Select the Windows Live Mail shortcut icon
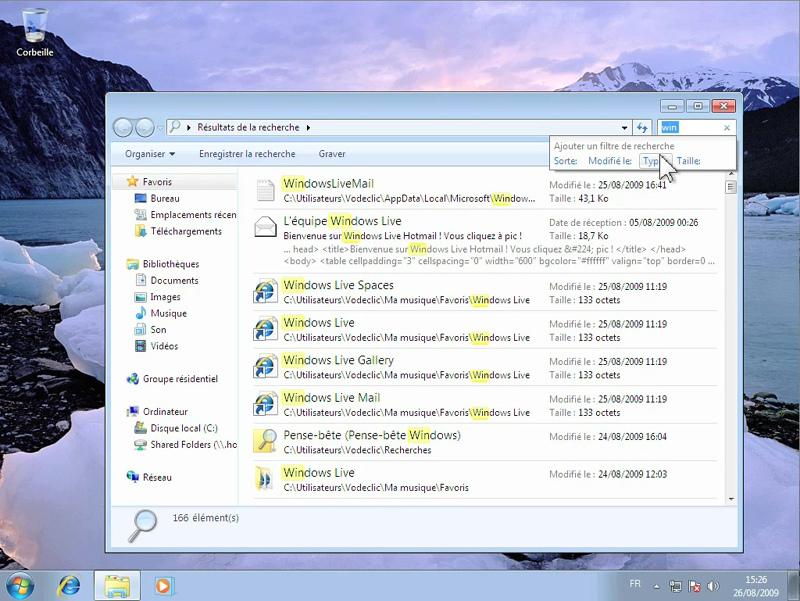This screenshot has height=601, width=800. [x=265, y=405]
